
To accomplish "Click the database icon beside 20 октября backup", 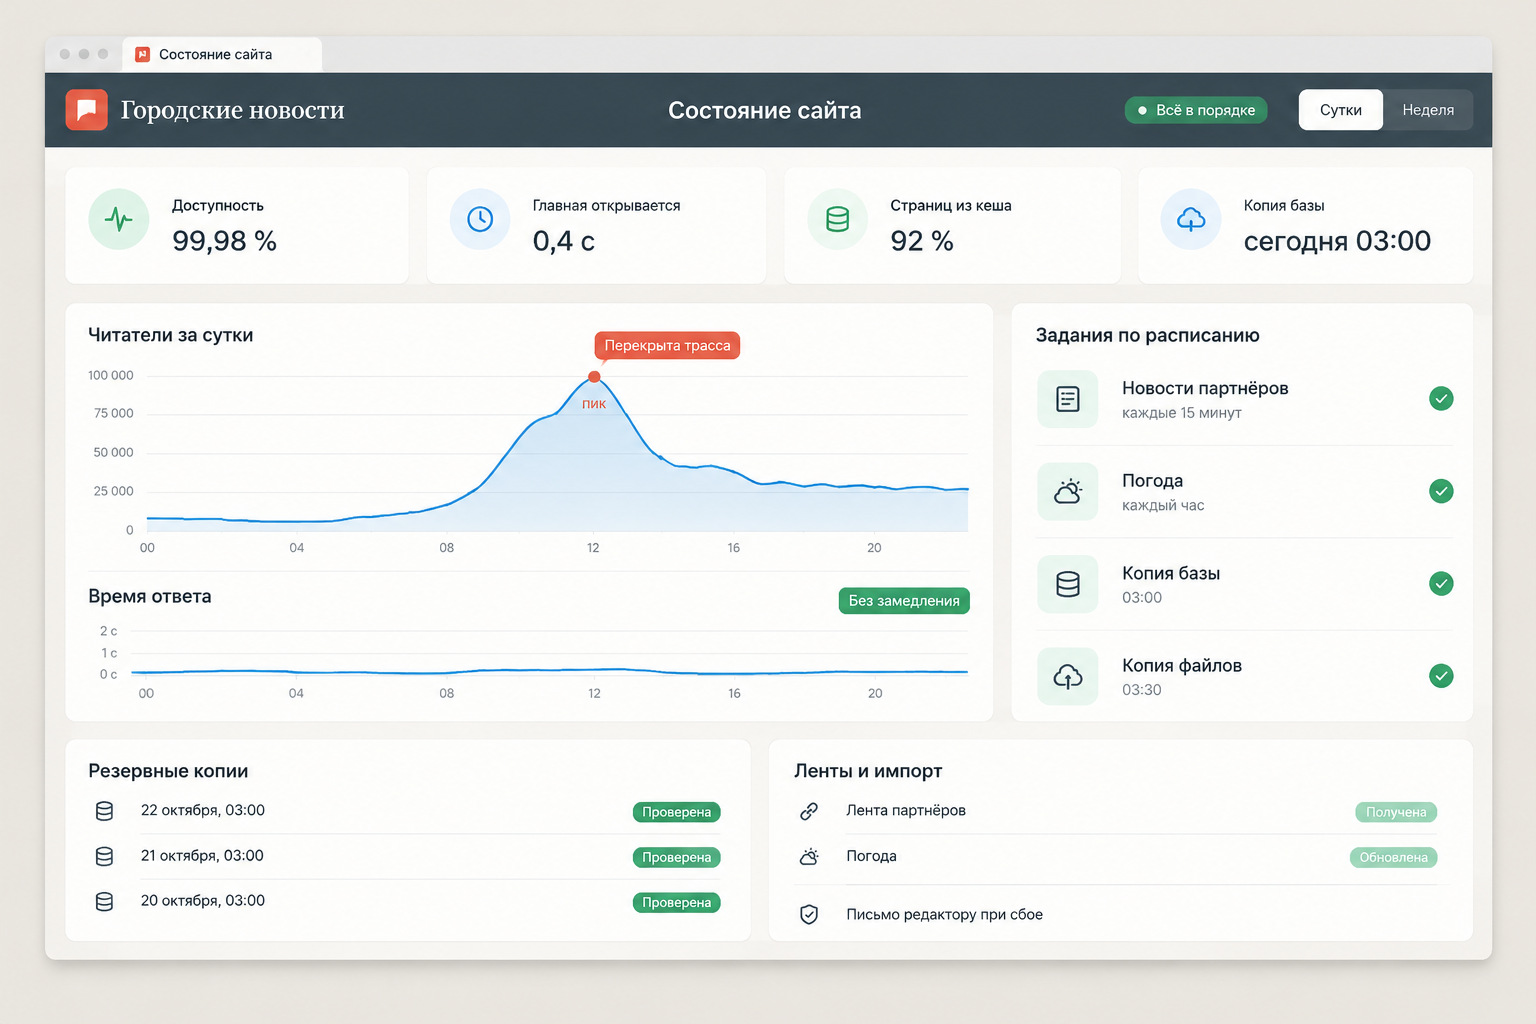I will click(104, 901).
